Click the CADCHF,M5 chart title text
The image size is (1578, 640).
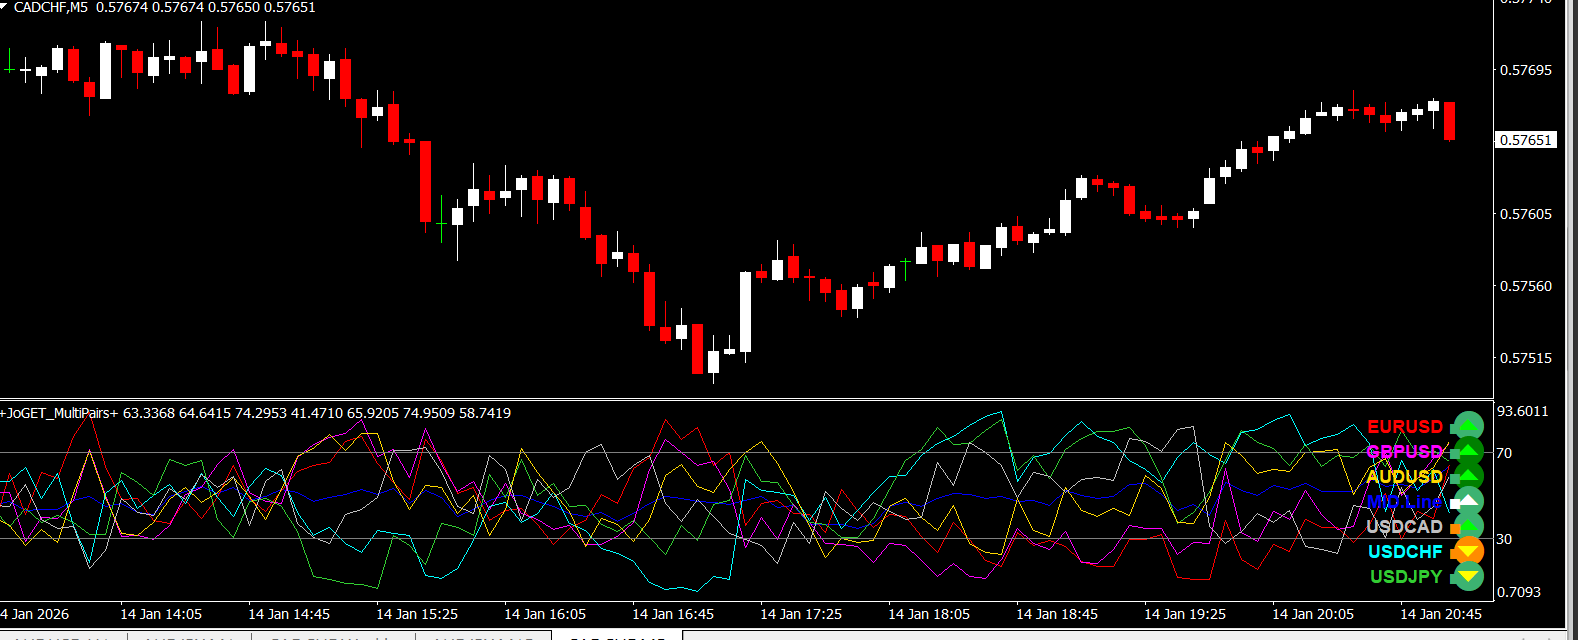point(50,7)
